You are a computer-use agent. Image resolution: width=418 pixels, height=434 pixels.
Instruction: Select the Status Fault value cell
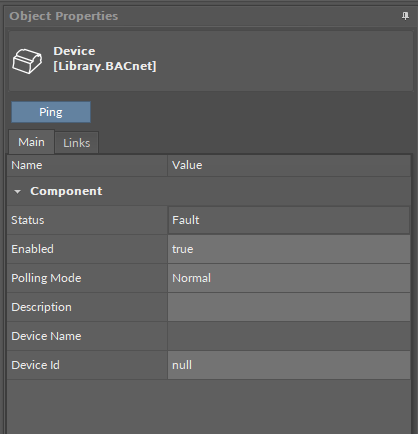point(289,220)
